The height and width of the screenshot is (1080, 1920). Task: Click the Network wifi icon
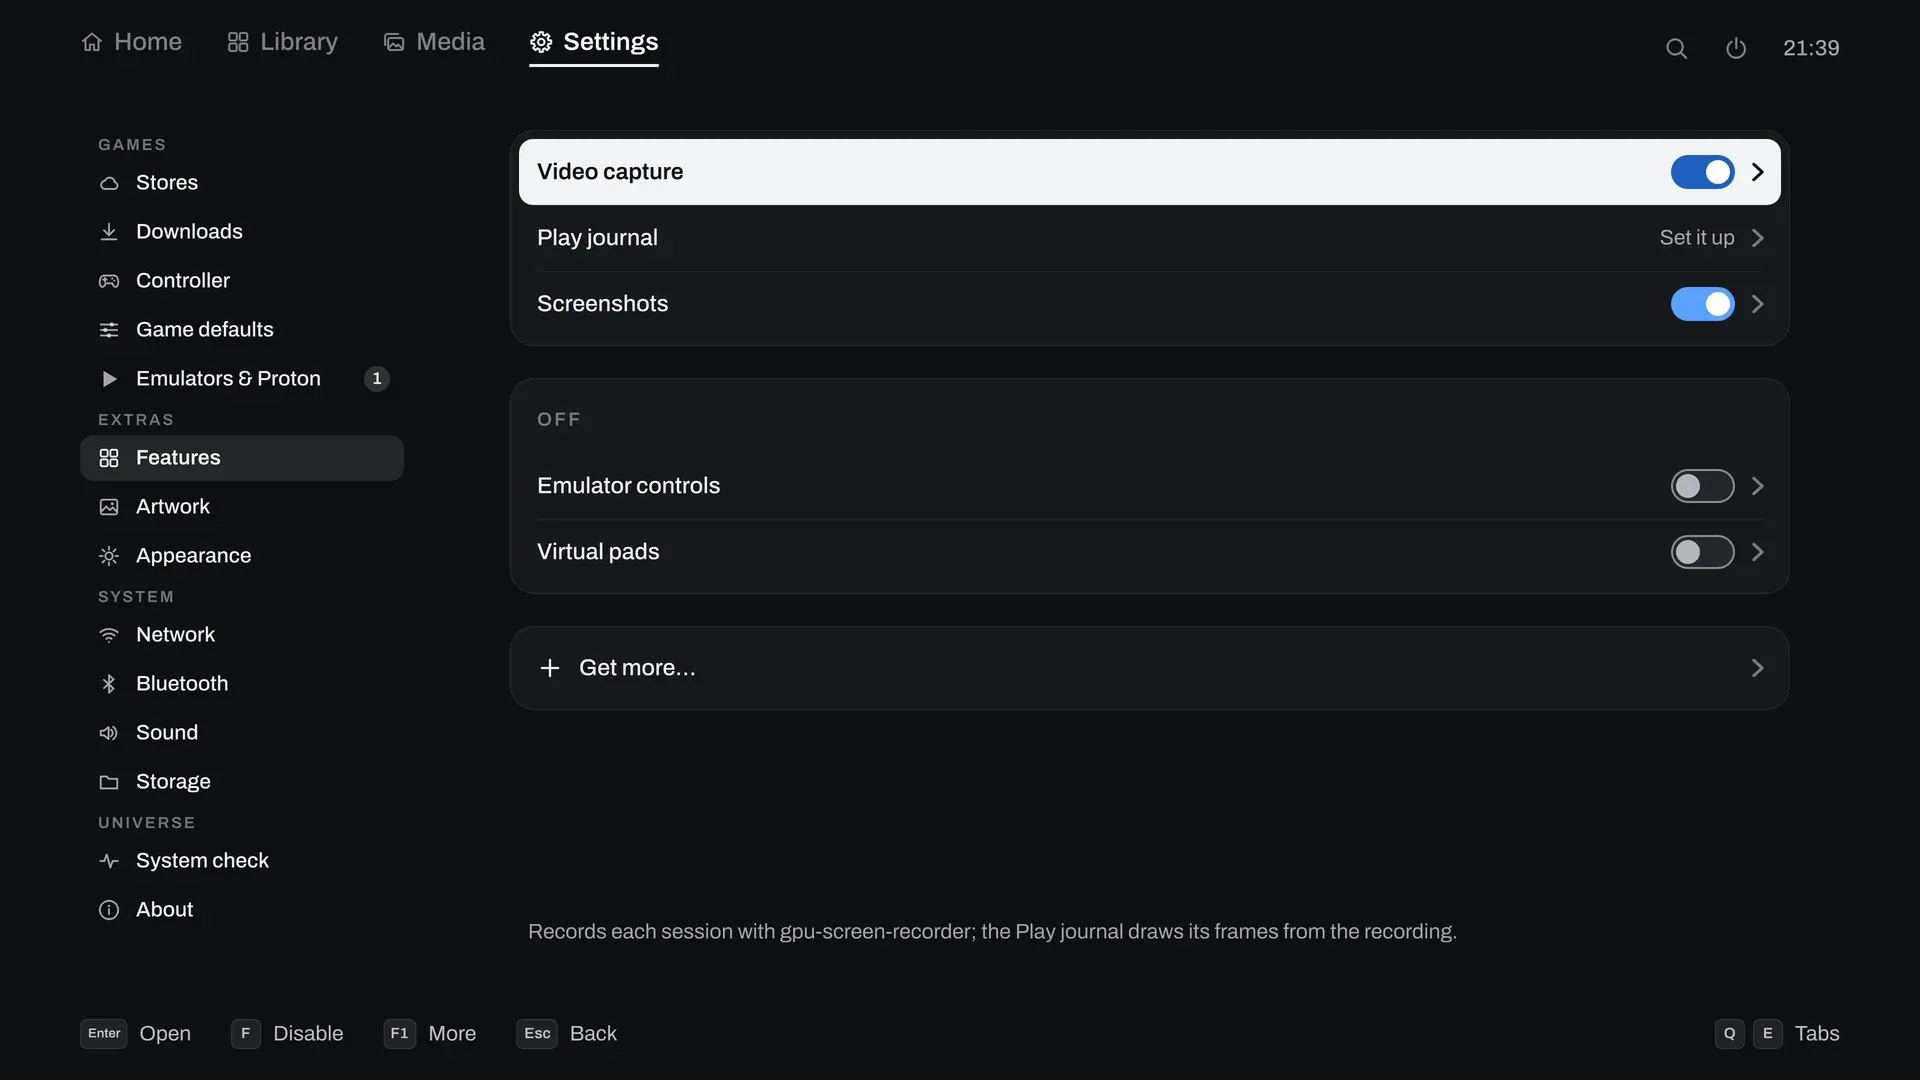pos(109,635)
